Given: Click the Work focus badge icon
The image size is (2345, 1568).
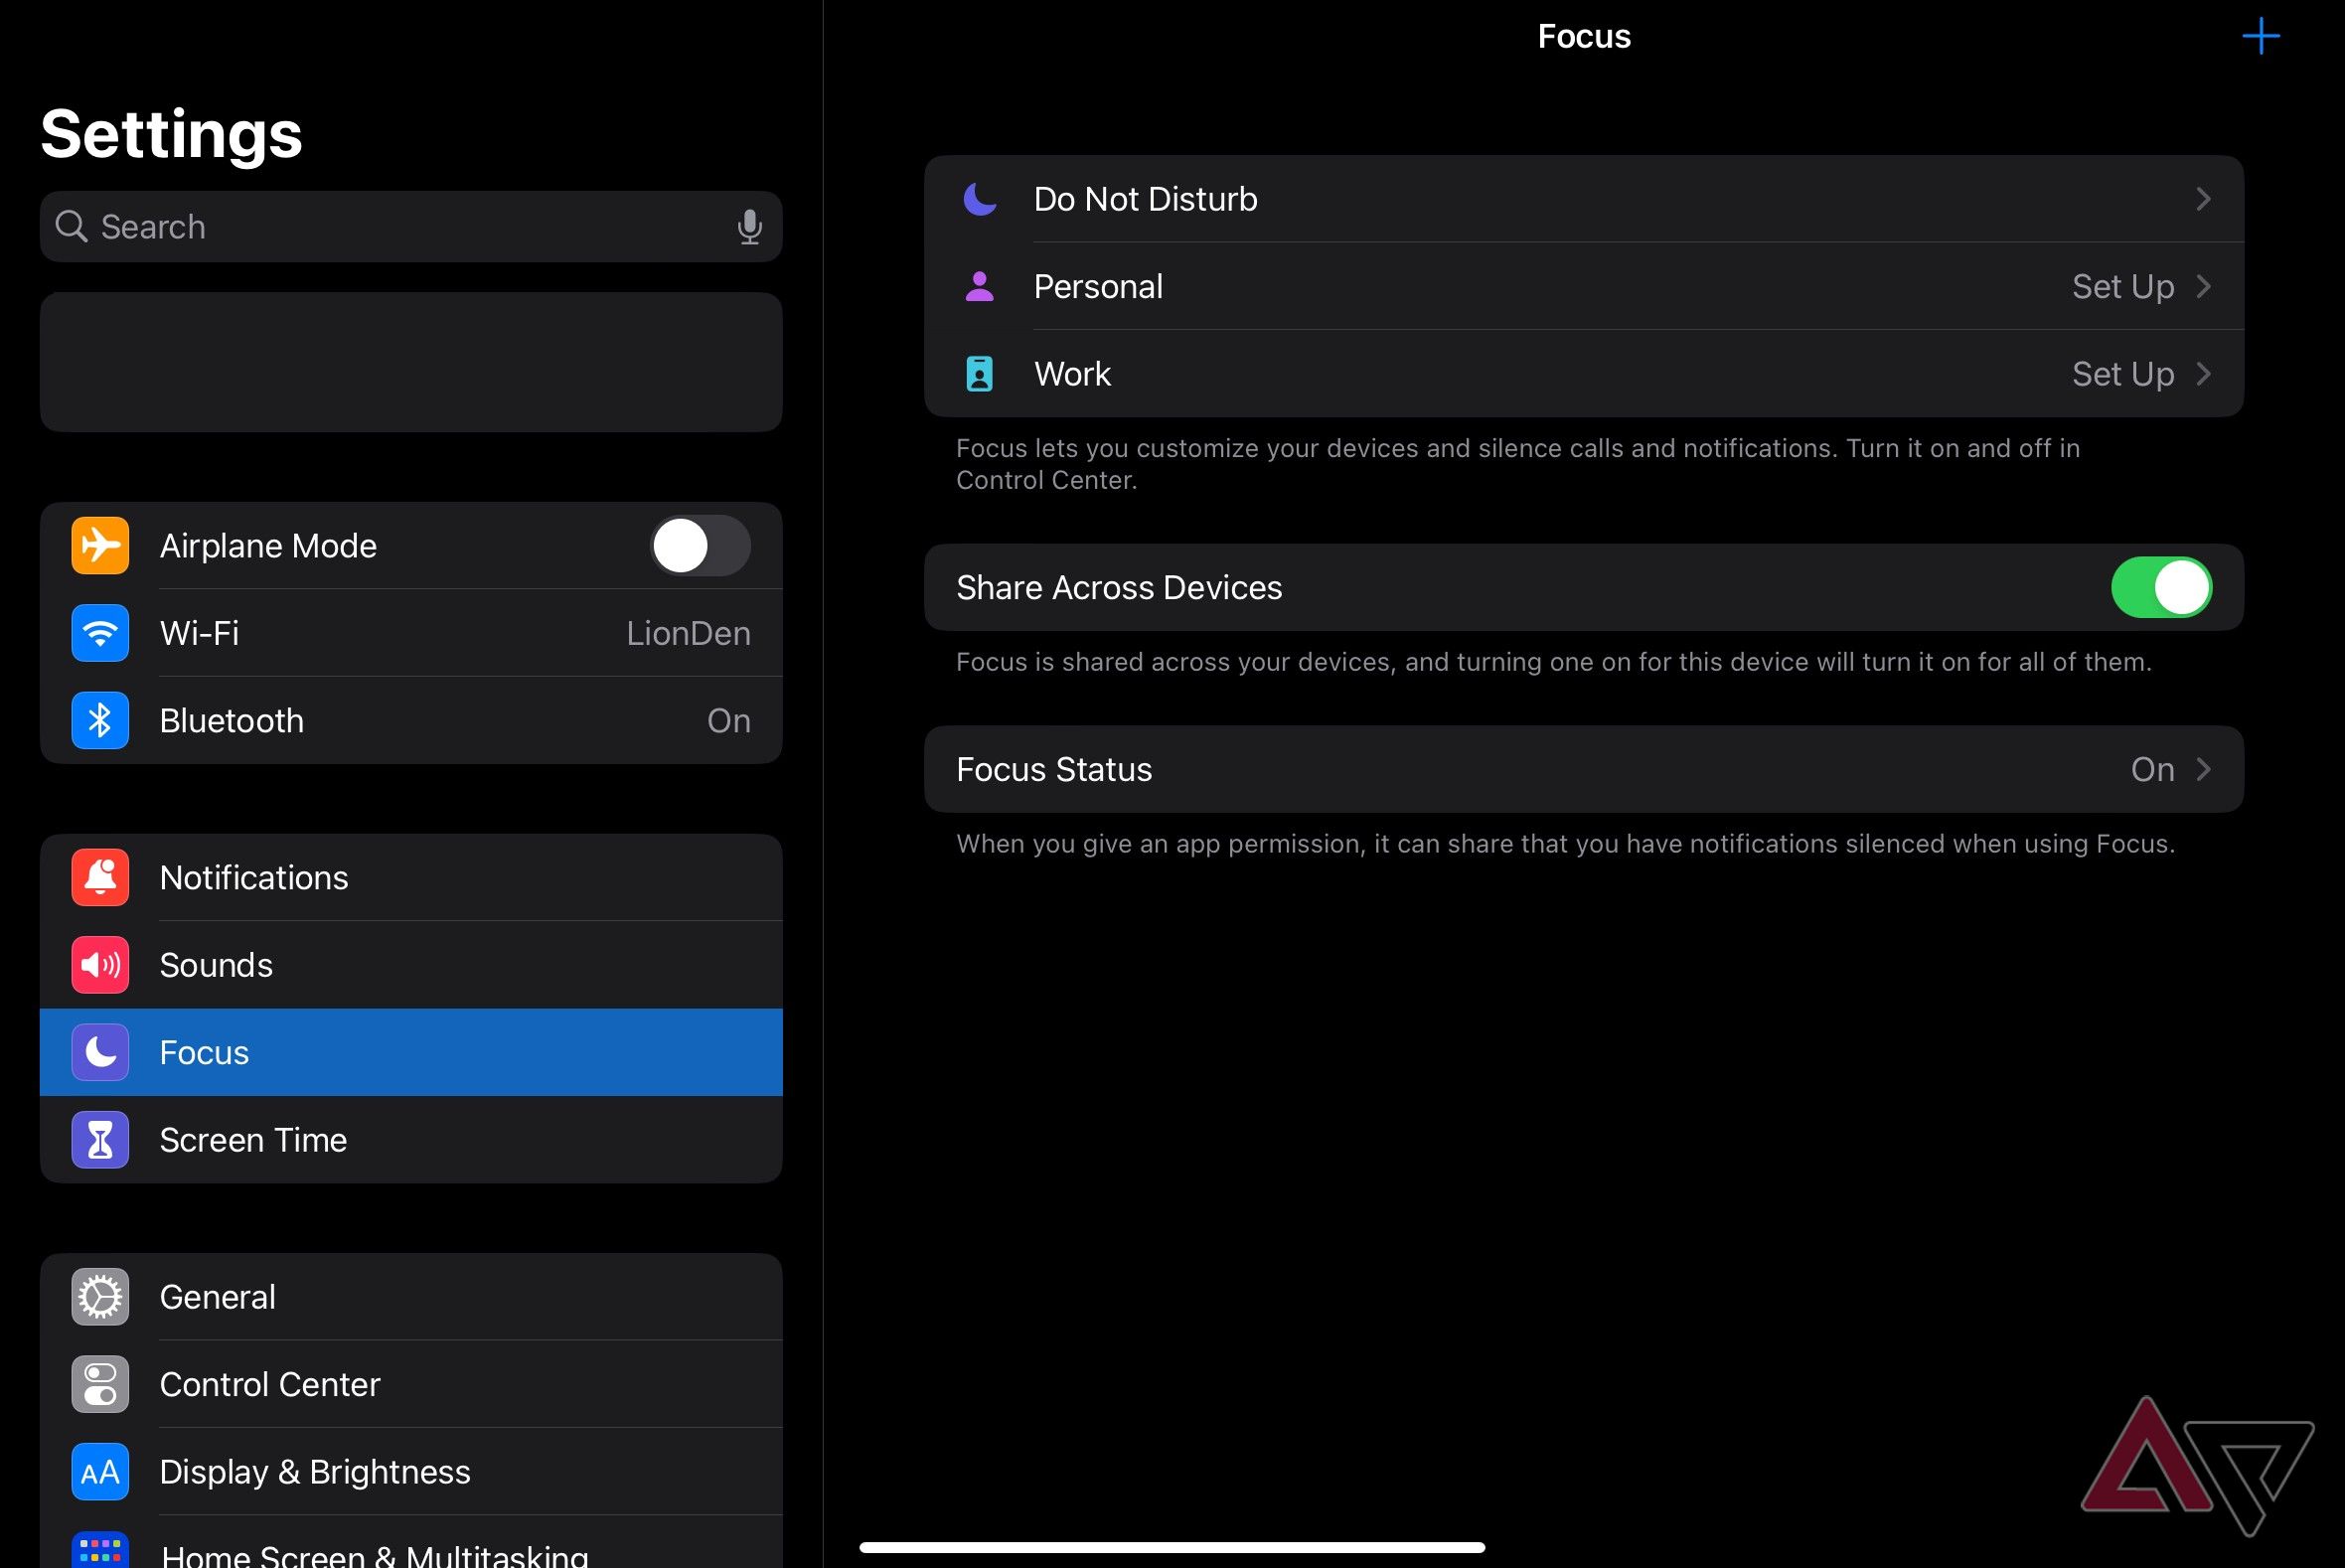Looking at the screenshot, I should 980,374.
